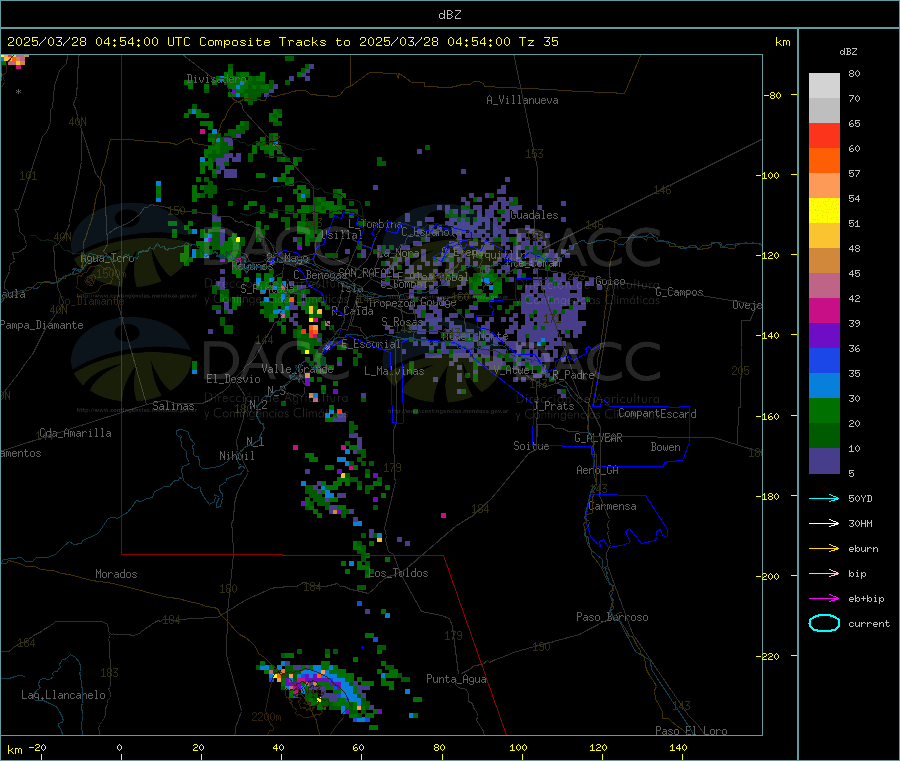
Task: Click the Paso_El_Loro map label
Action: click(691, 731)
